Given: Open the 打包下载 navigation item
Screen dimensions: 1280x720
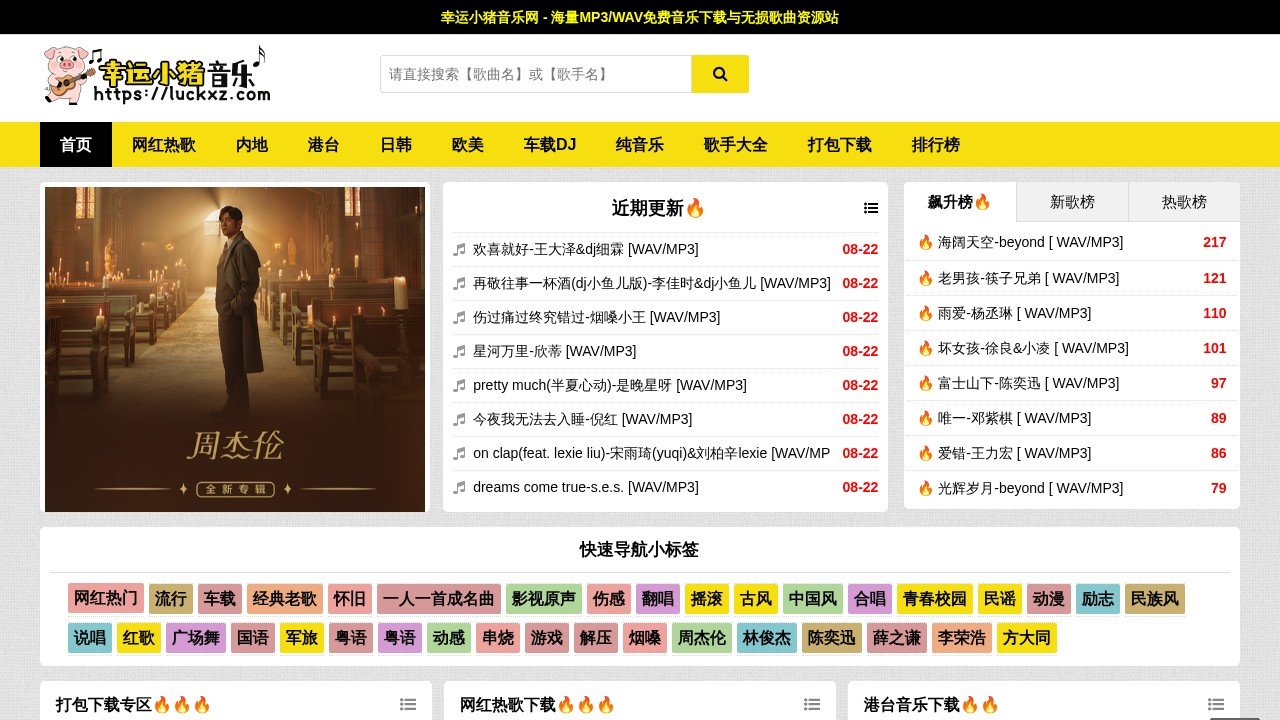Looking at the screenshot, I should [x=840, y=145].
